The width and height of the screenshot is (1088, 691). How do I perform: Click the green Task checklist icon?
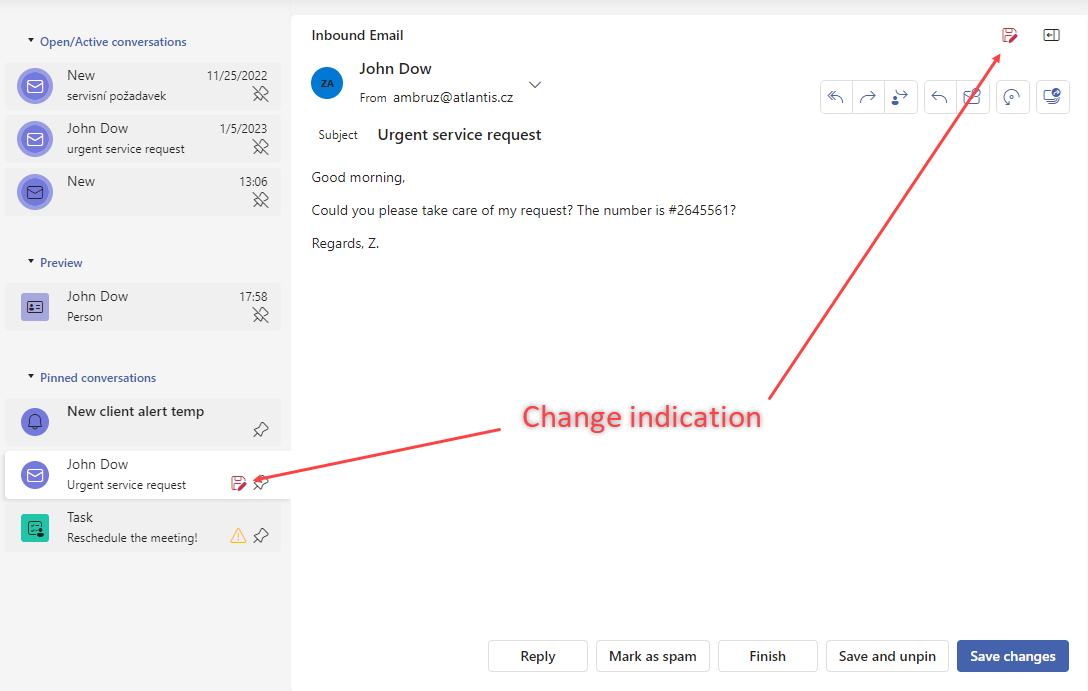35,528
